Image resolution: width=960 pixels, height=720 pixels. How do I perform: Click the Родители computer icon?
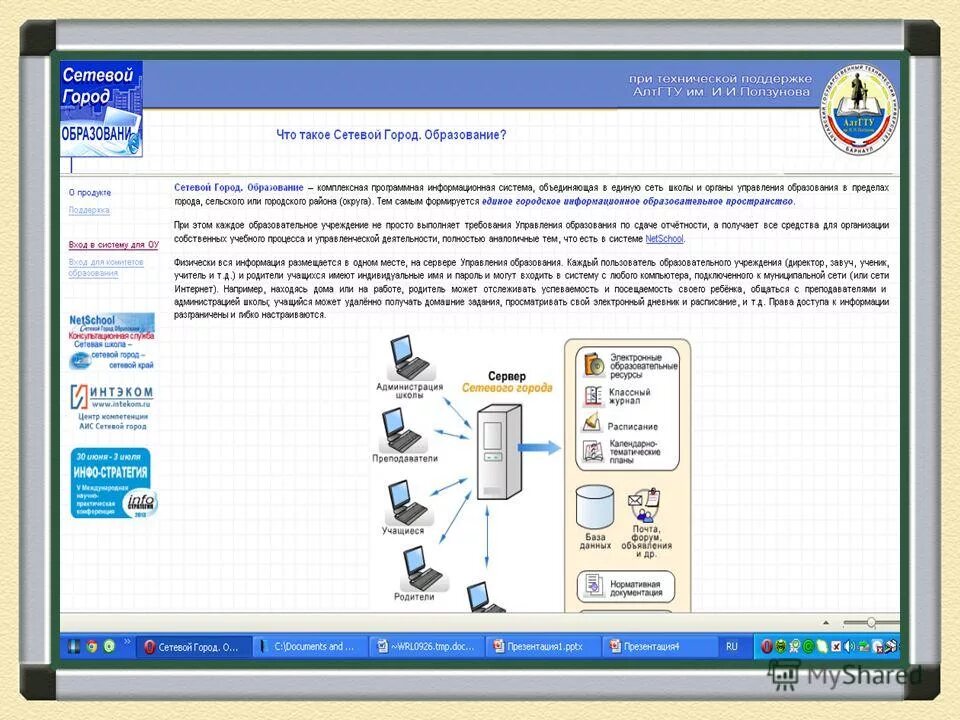422,568
